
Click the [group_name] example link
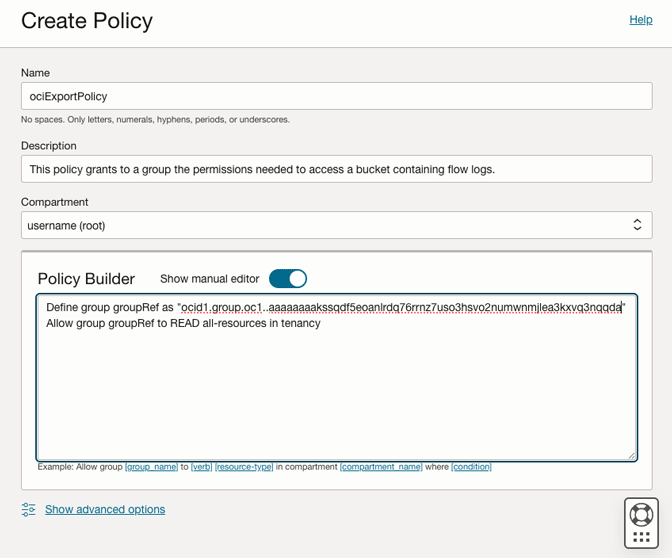(151, 467)
